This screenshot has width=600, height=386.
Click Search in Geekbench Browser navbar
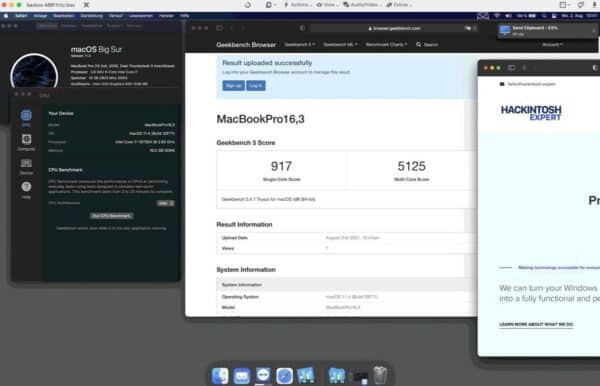pos(427,45)
